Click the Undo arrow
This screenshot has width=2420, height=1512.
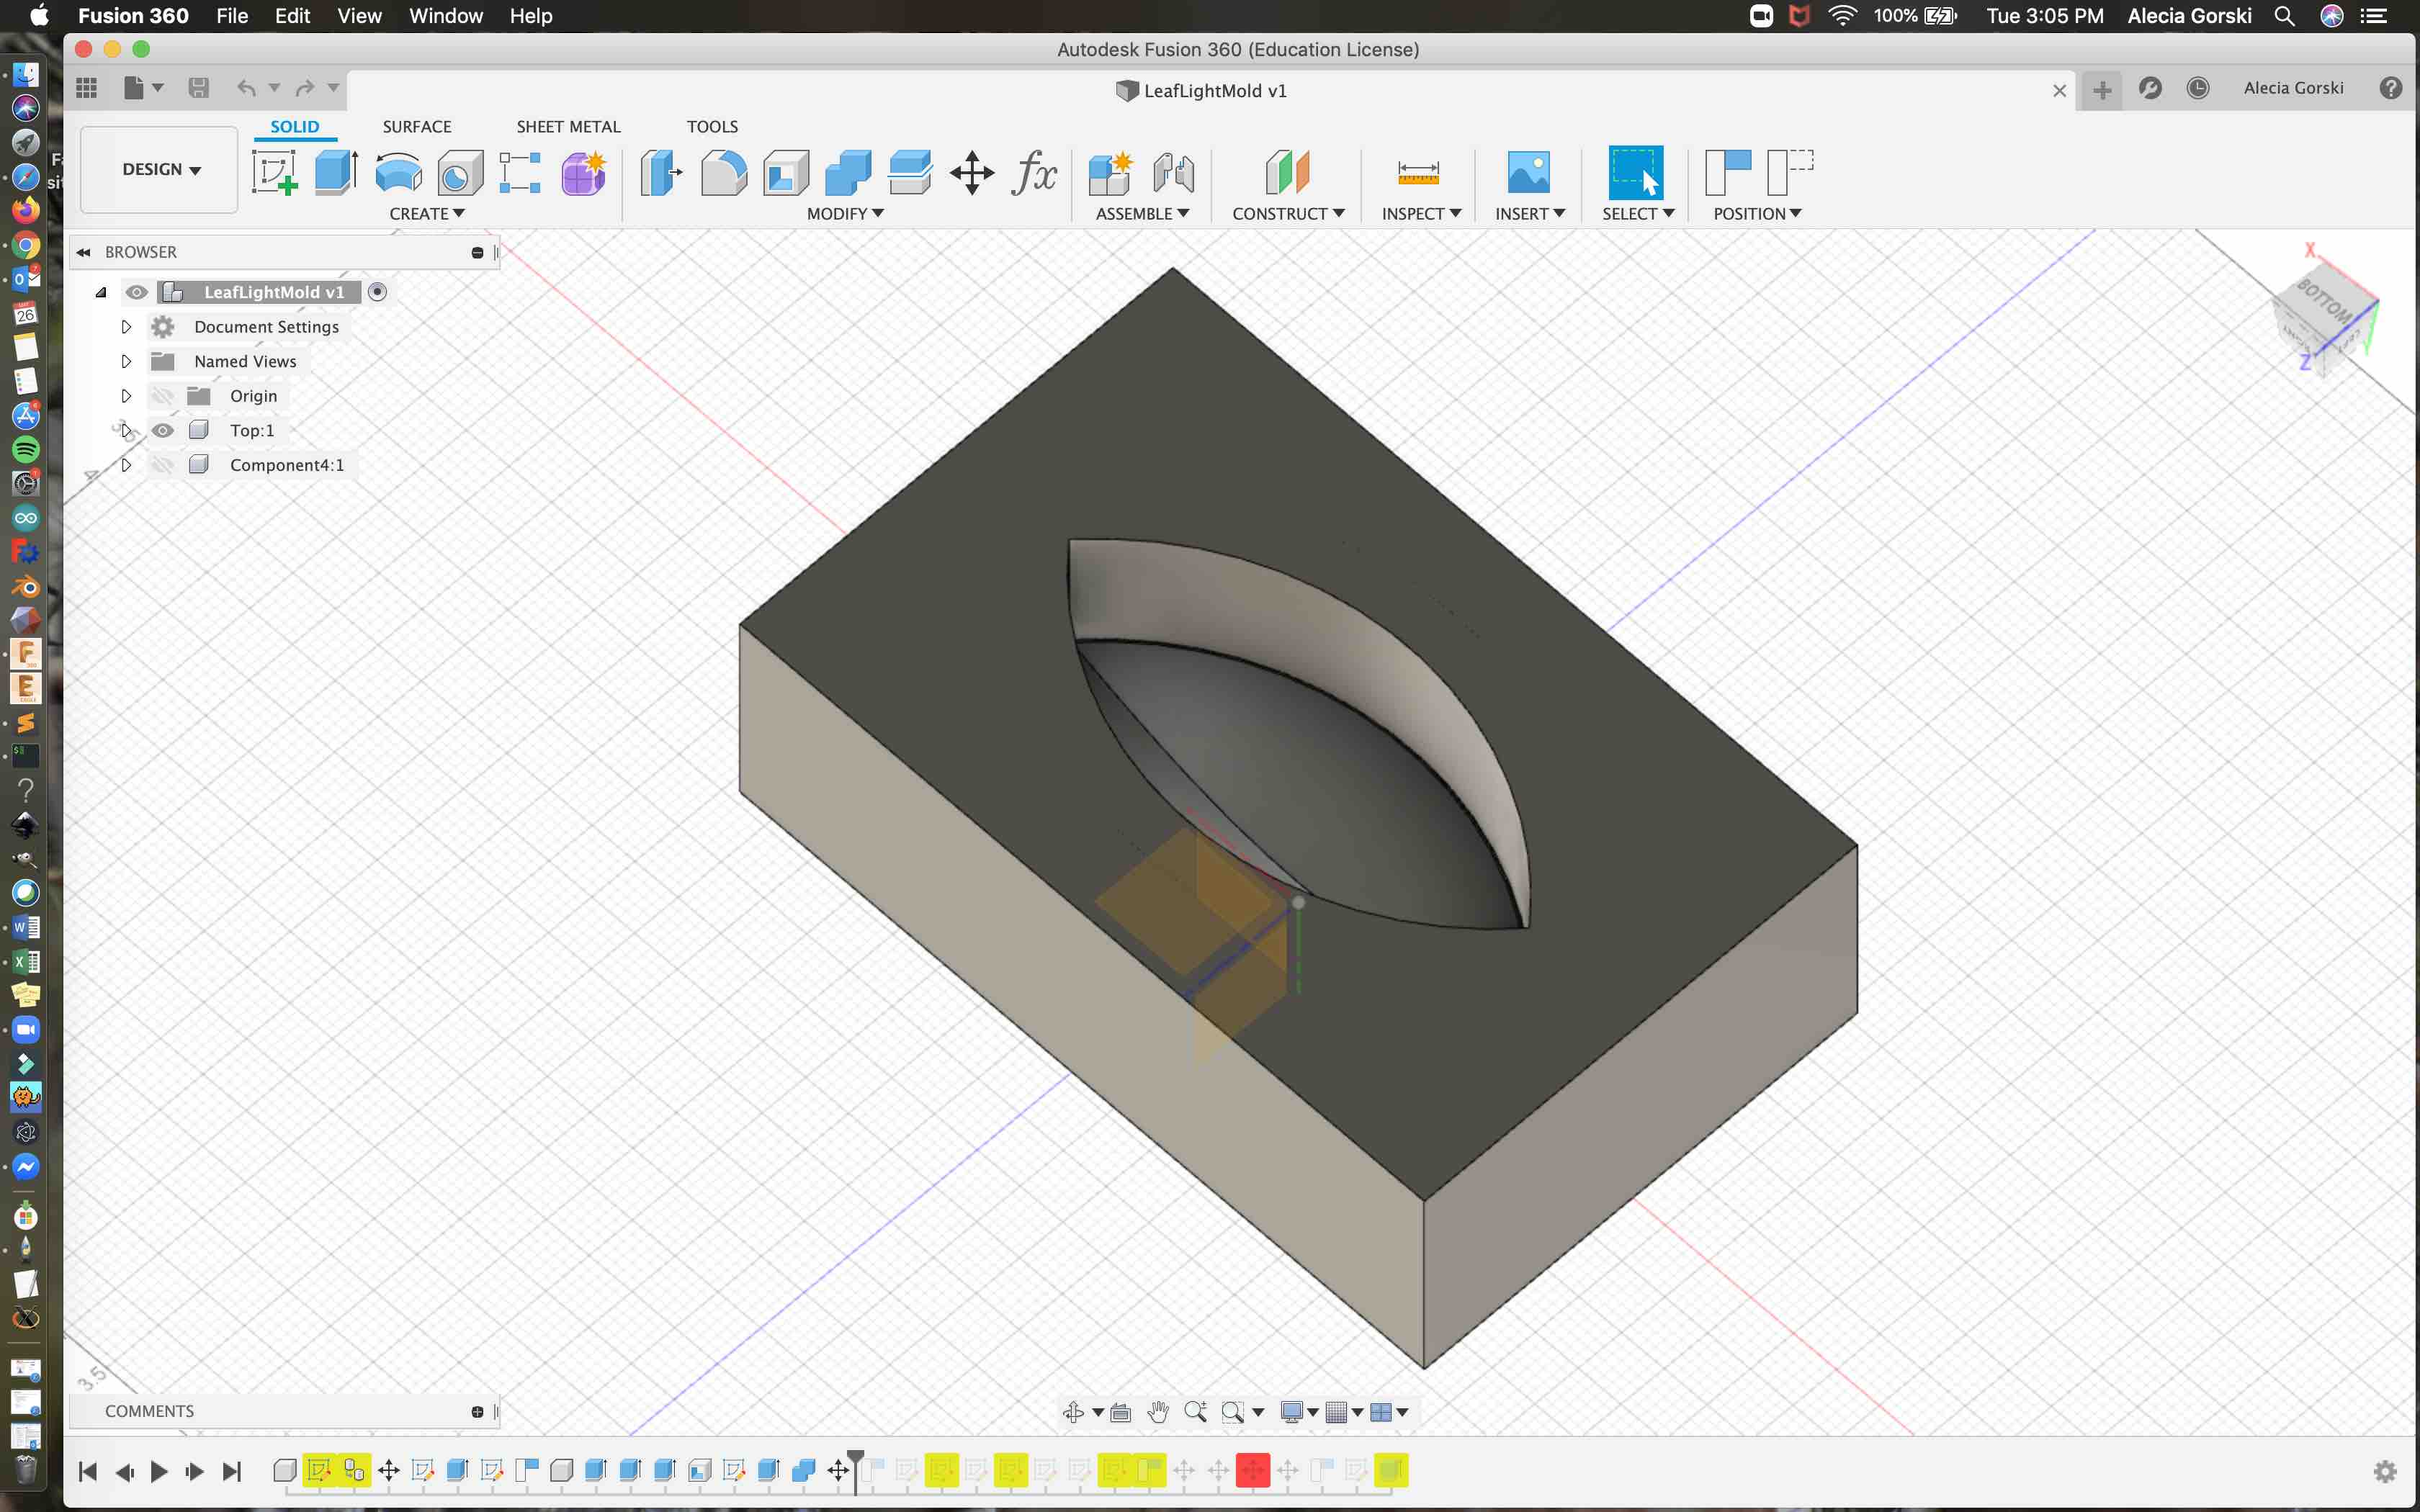246,88
